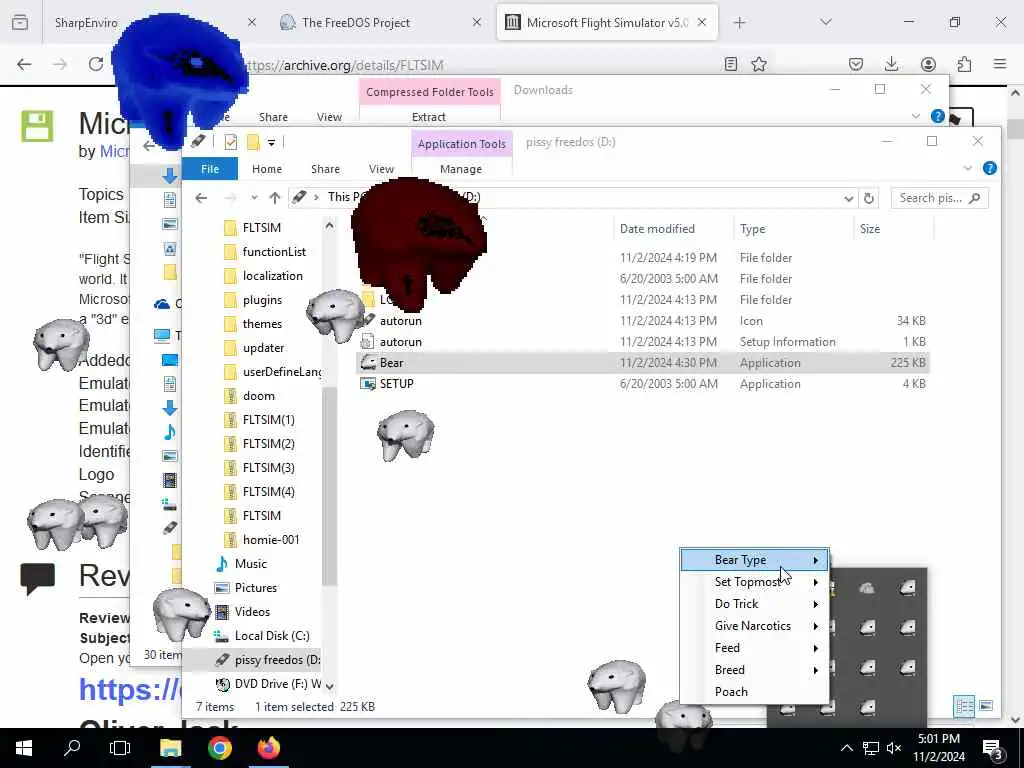Expand the ribbon in pissy freedos window
This screenshot has width=1024, height=768.
(967, 168)
